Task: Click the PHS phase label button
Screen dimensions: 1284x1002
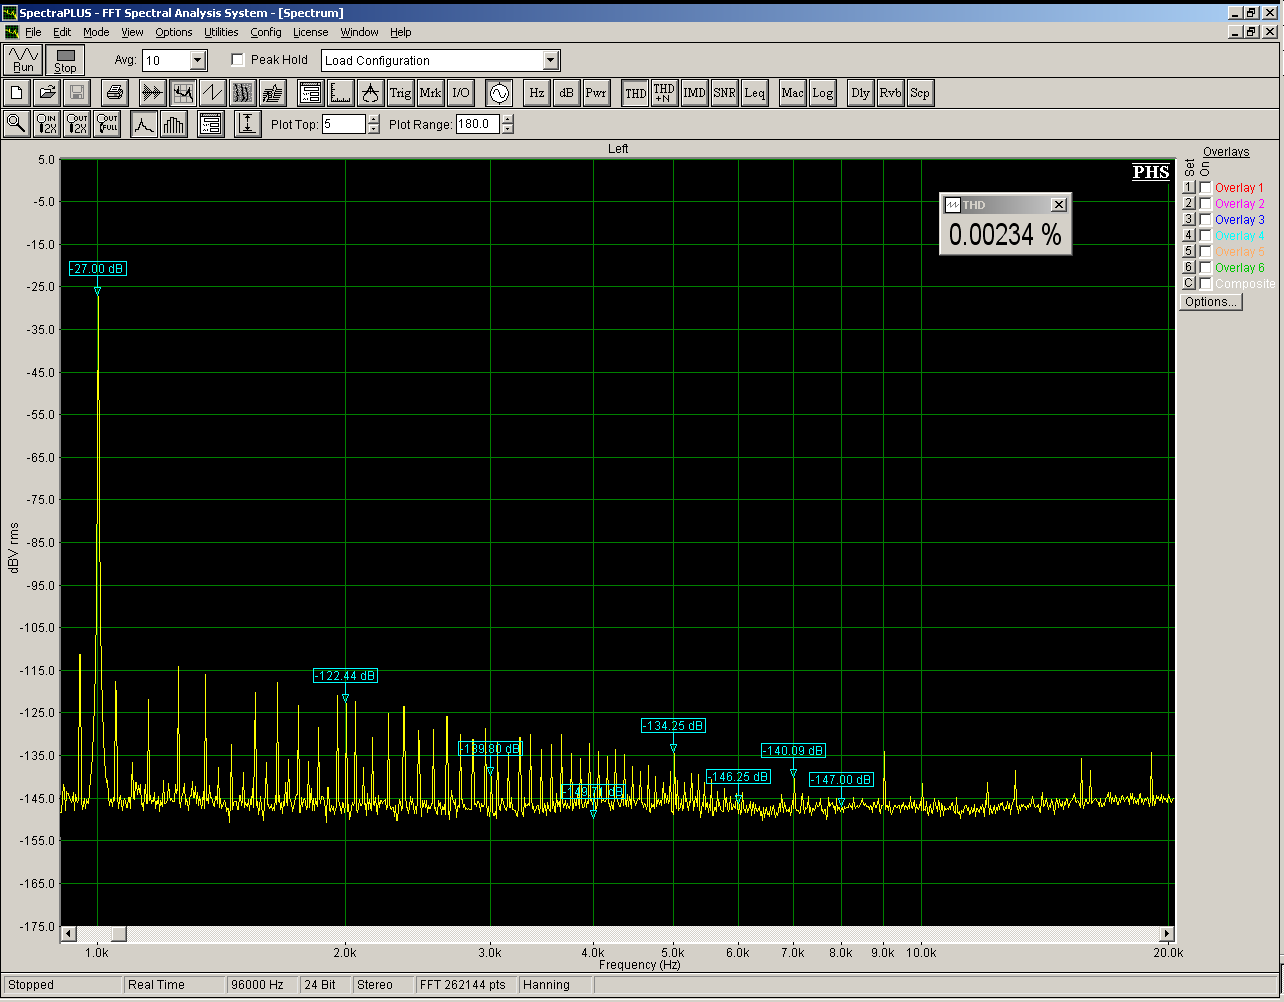Action: pyautogui.click(x=1151, y=172)
